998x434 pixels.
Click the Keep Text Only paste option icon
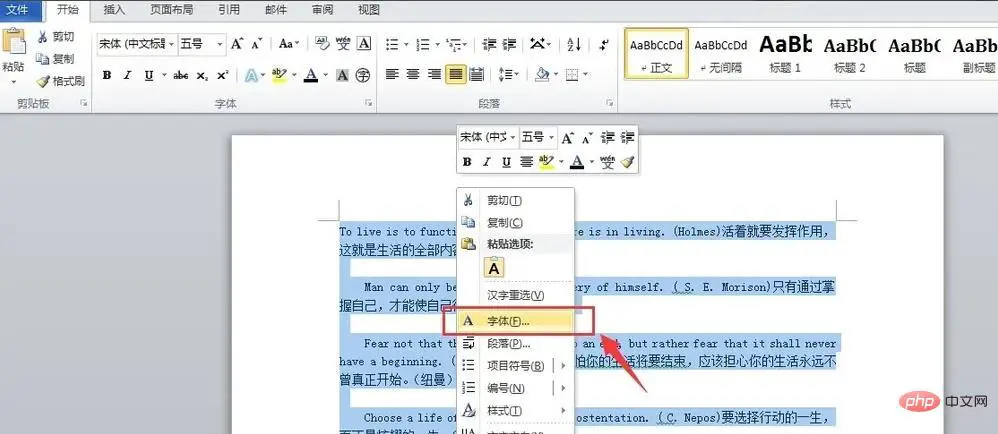[495, 268]
